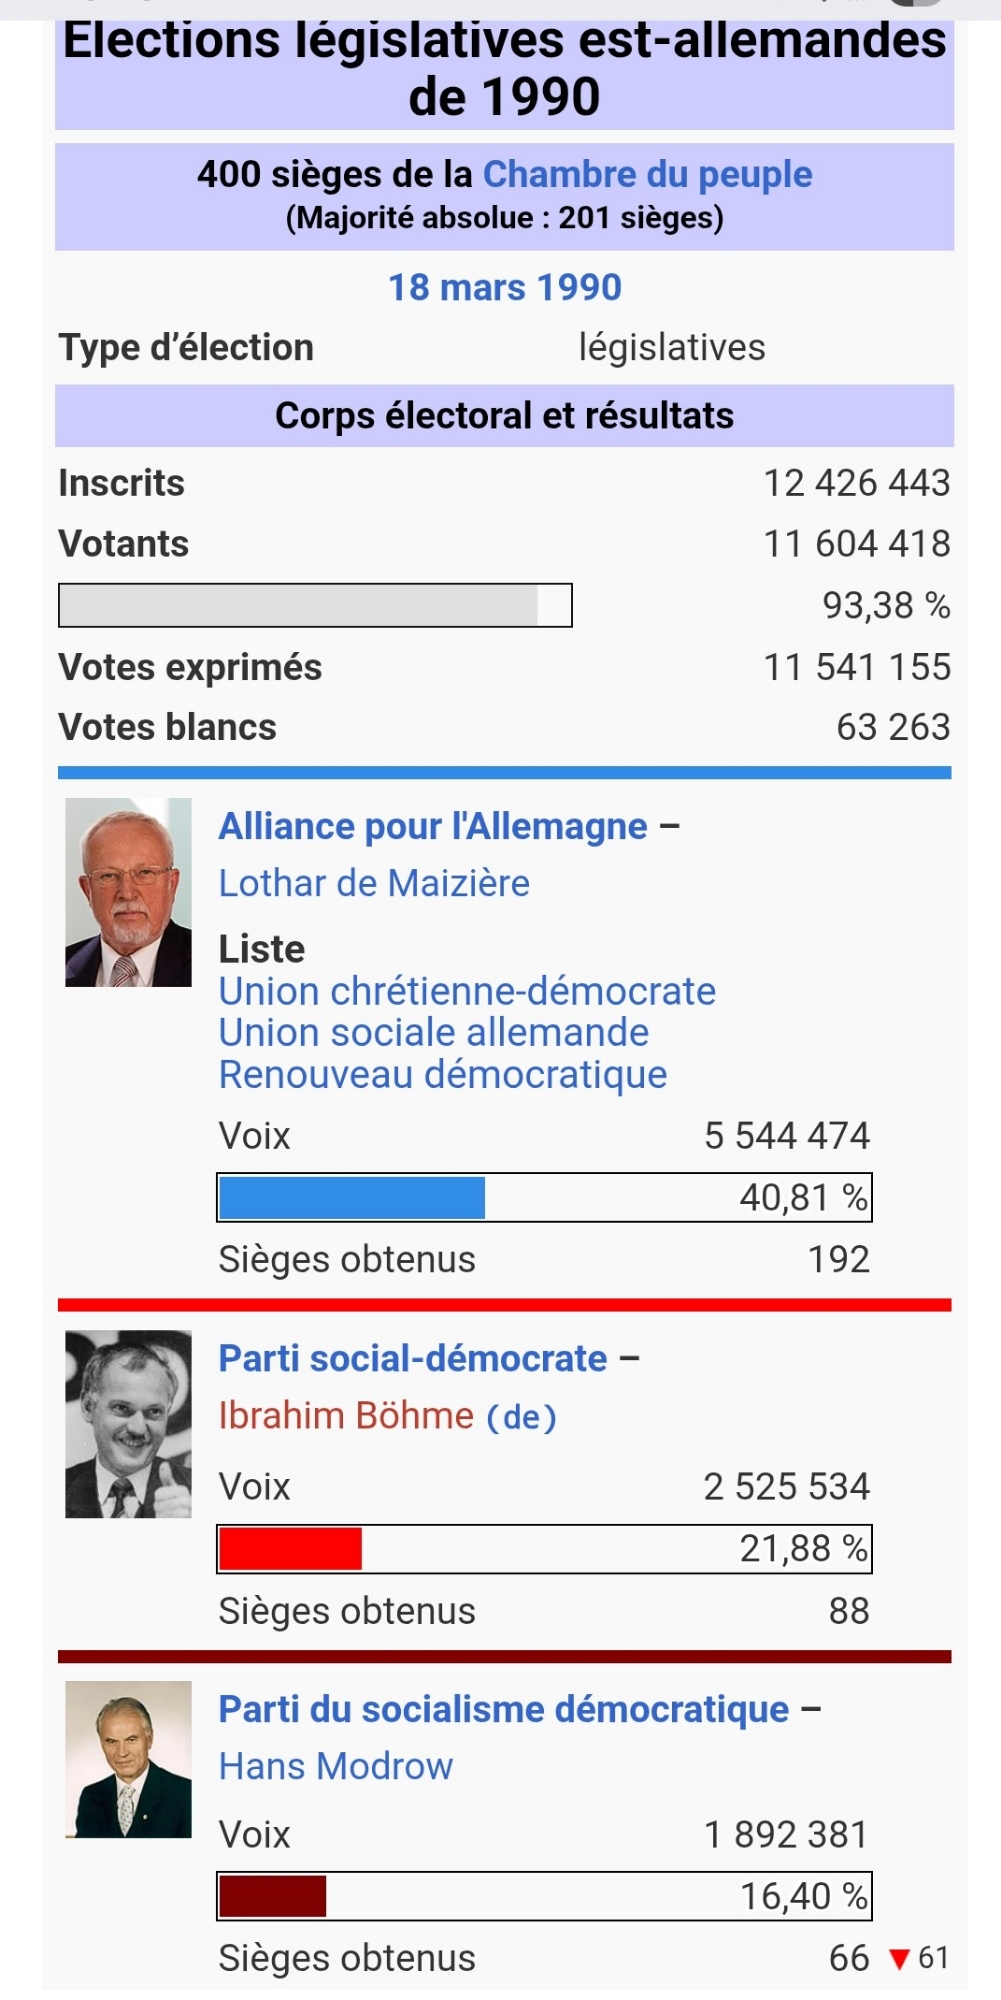The height and width of the screenshot is (2000, 1001).
Task: Open the 18 mars 1990 date link
Action: pos(504,288)
